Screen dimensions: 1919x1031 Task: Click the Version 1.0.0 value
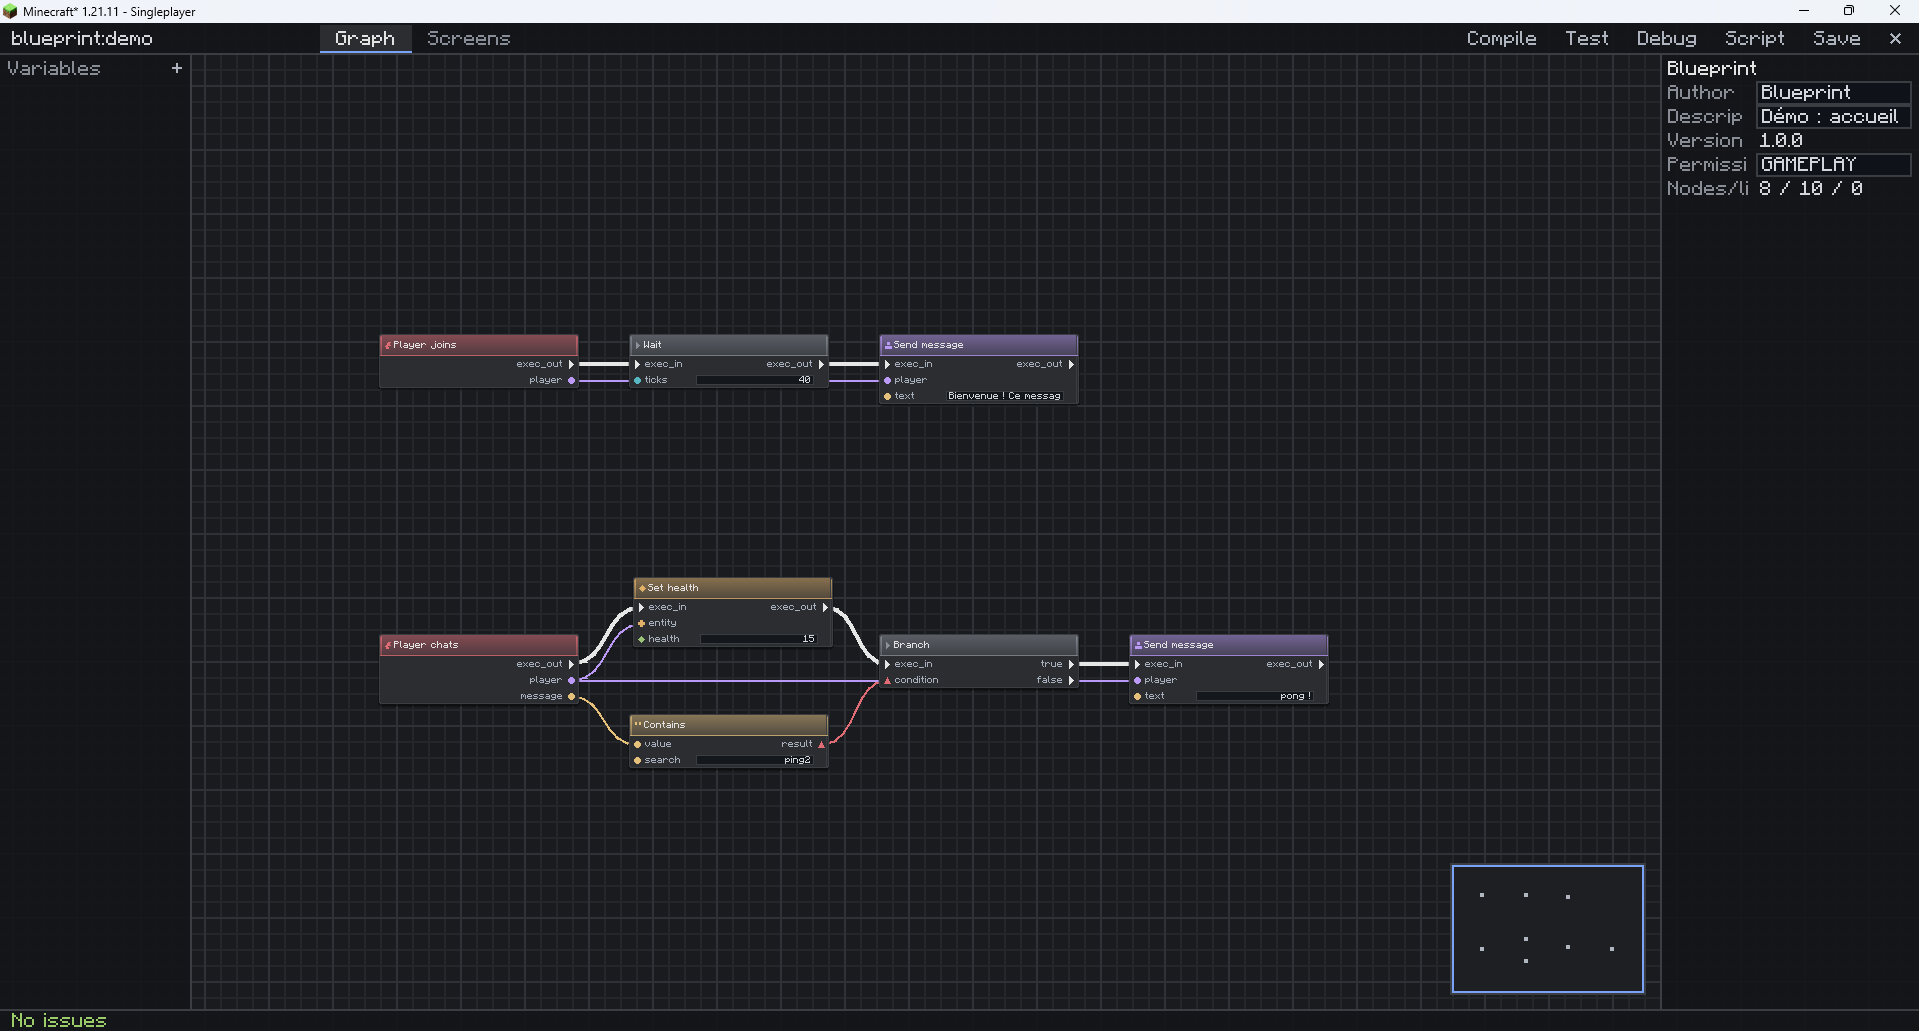[x=1781, y=140]
